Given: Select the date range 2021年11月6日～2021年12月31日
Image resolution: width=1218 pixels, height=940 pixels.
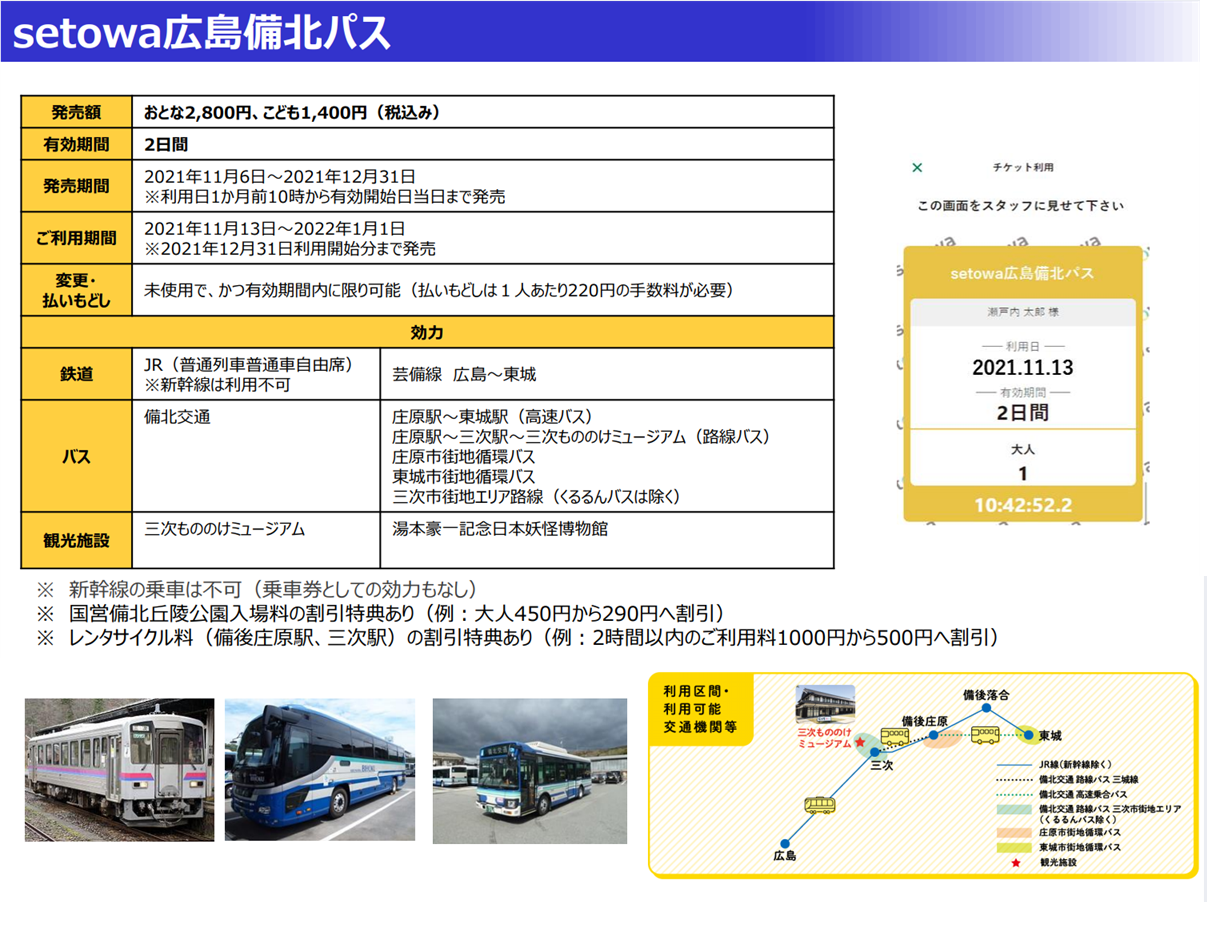Looking at the screenshot, I should tap(280, 176).
